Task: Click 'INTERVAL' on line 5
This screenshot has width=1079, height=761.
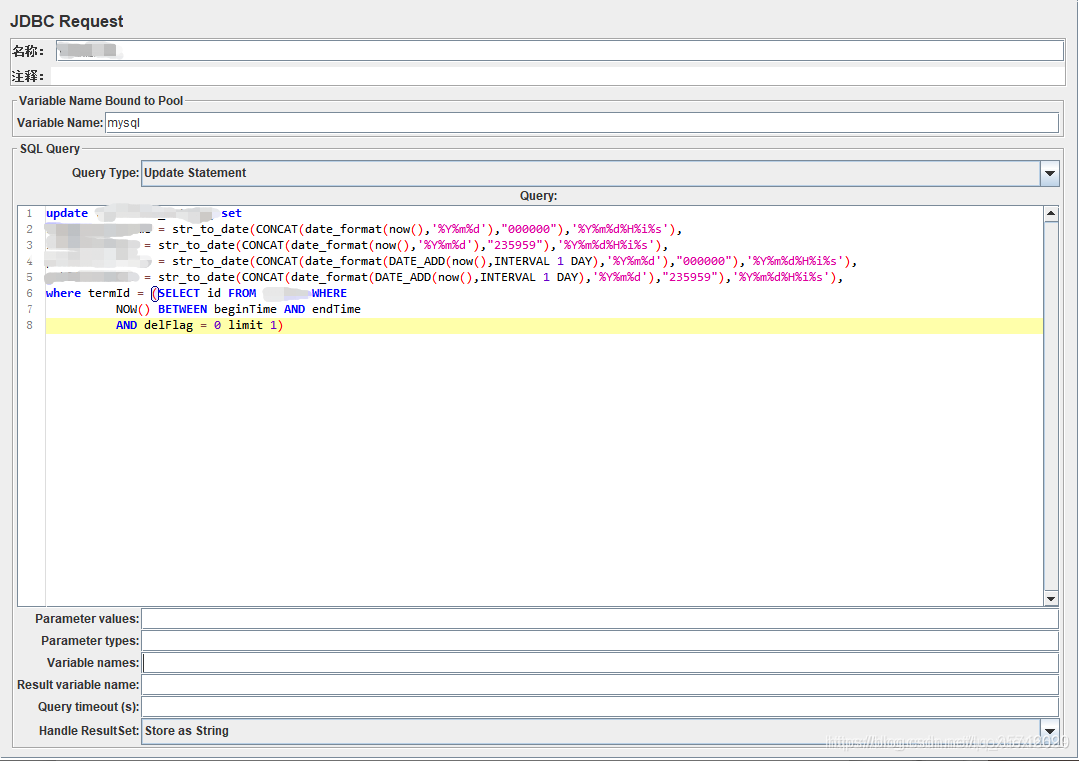Action: 507,277
